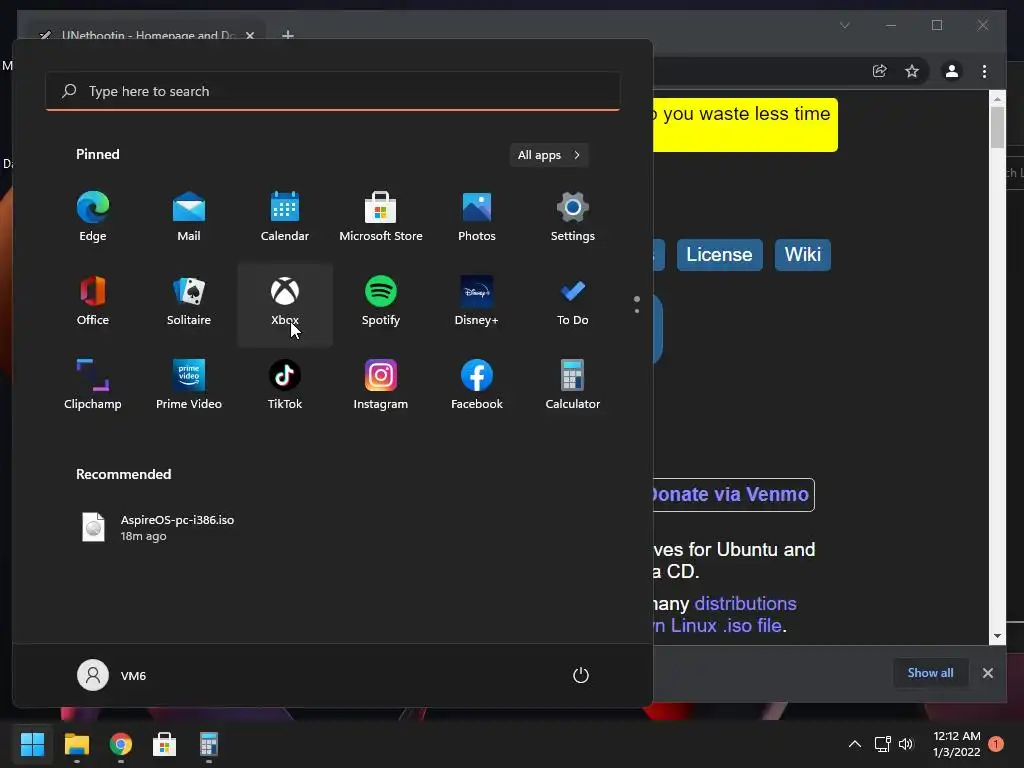The width and height of the screenshot is (1024, 768).
Task: Open the Chrome profile menu
Action: [x=952, y=71]
